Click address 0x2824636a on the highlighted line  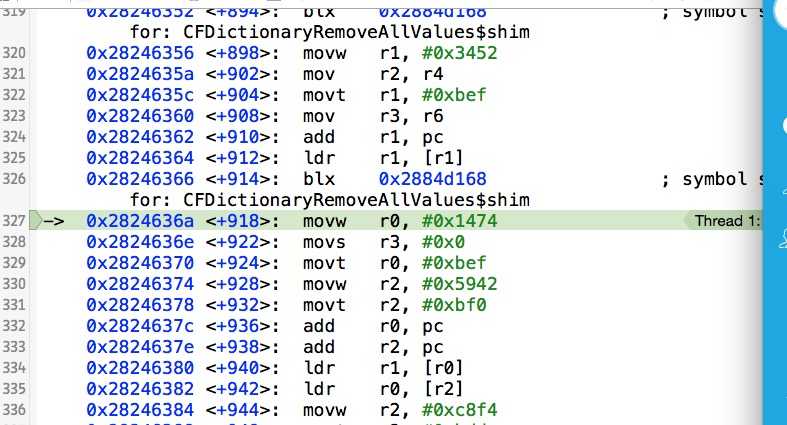tap(144, 221)
